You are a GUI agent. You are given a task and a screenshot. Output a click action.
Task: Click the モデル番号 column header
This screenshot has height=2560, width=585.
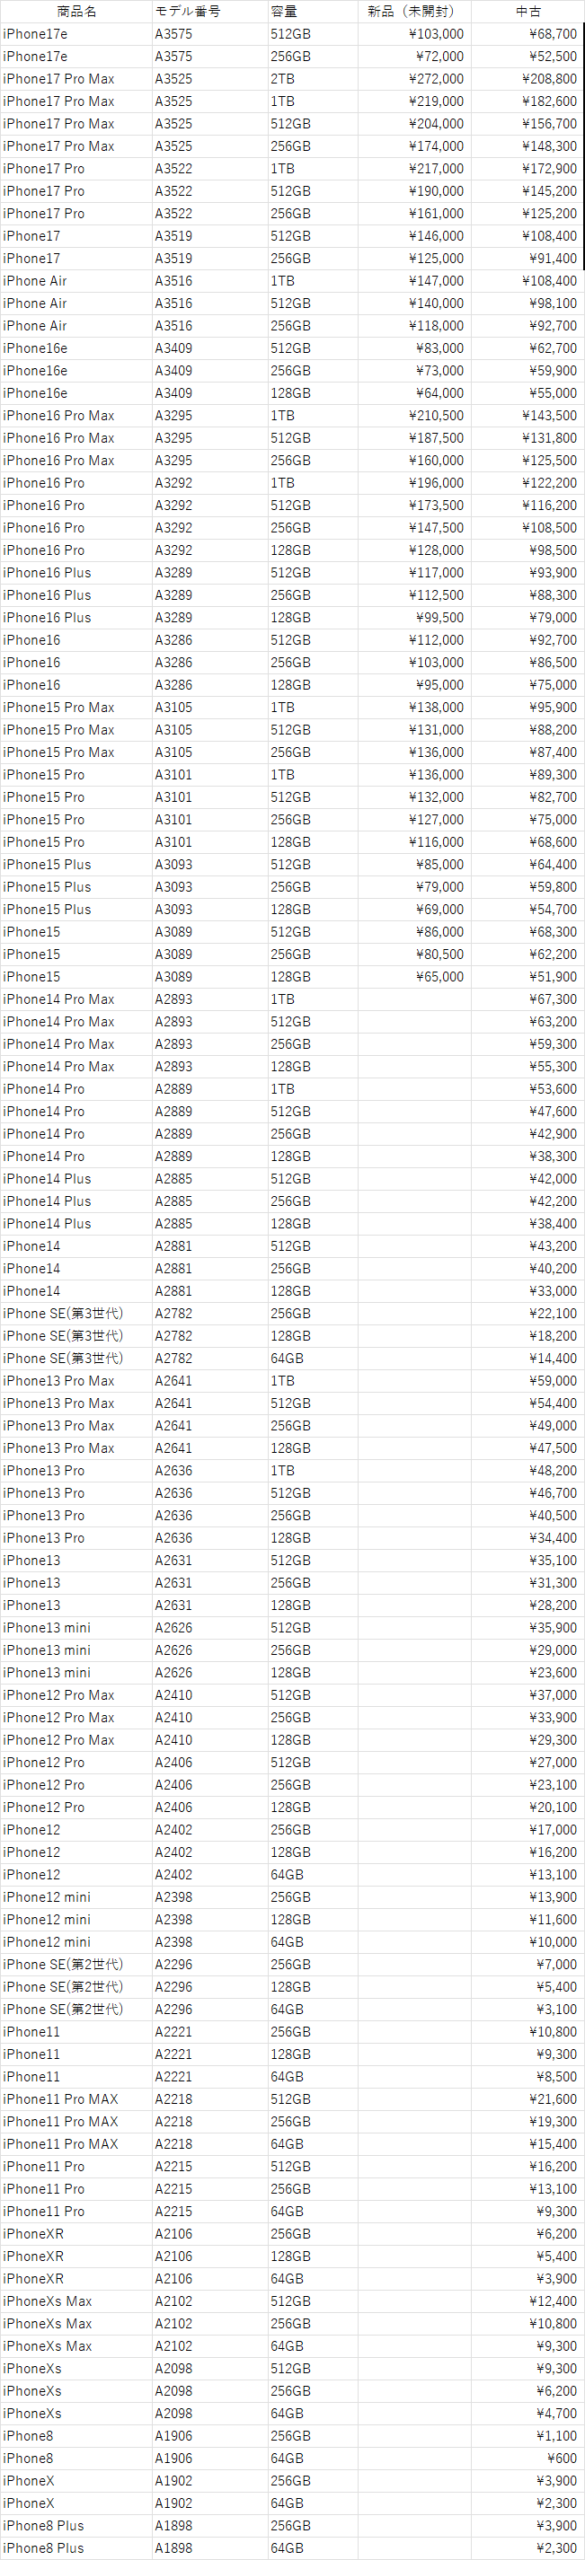click(x=188, y=12)
